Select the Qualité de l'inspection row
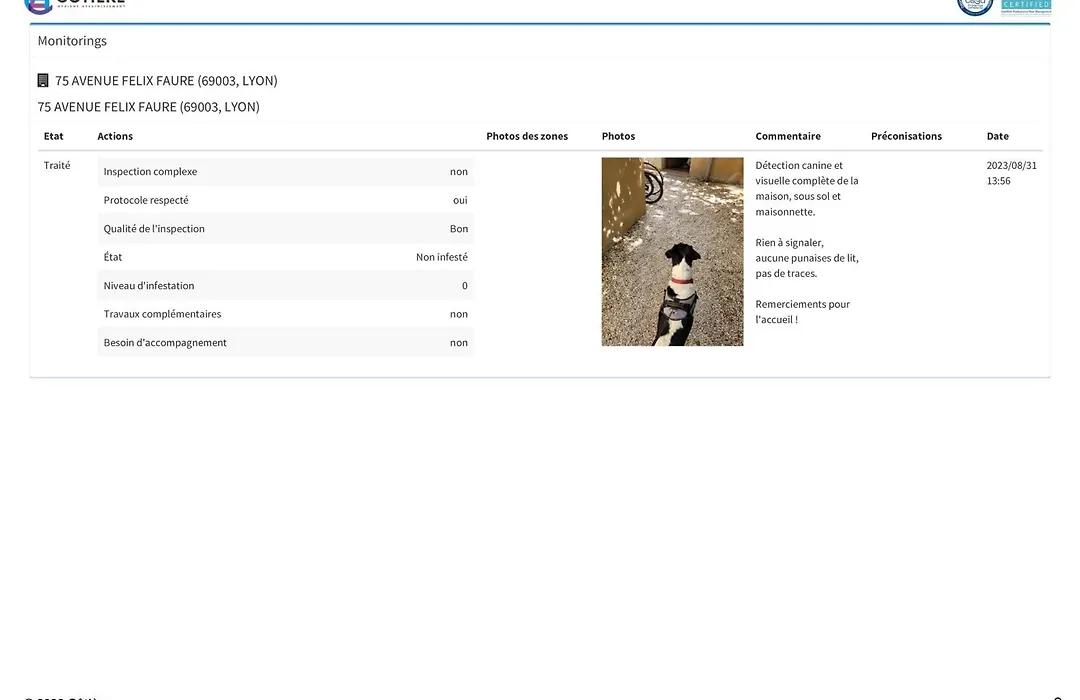The image size is (1080, 700). point(285,229)
